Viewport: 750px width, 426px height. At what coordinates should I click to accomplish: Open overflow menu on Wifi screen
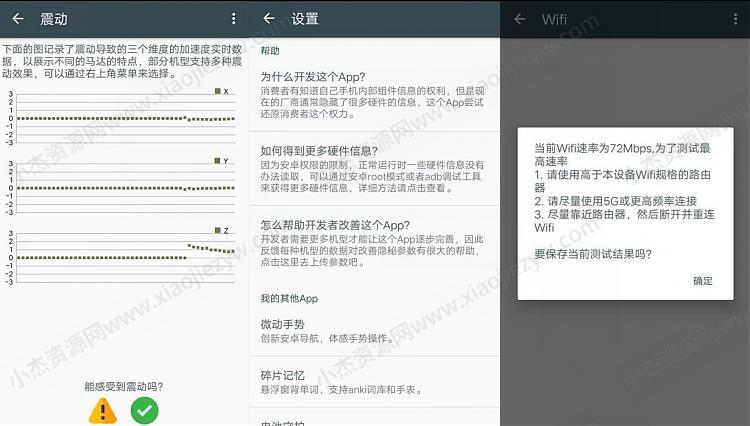tap(735, 19)
